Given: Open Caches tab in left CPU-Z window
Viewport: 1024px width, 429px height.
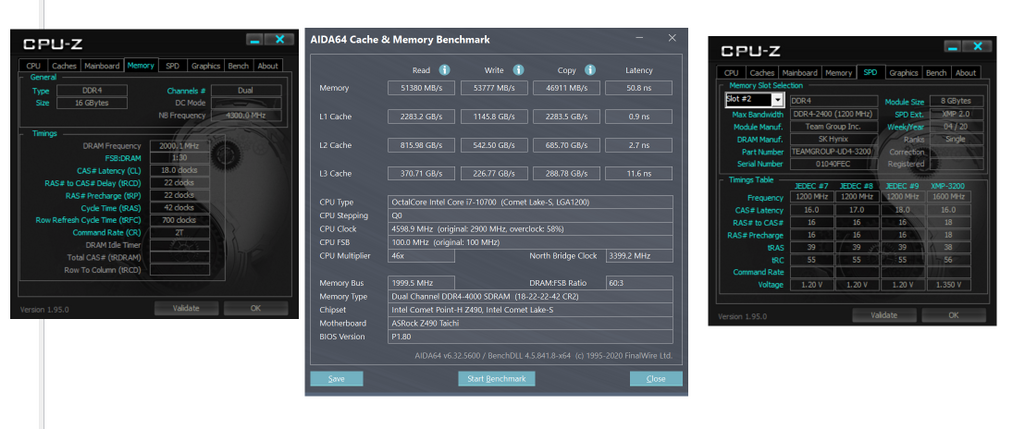Looking at the screenshot, I should tap(64, 66).
